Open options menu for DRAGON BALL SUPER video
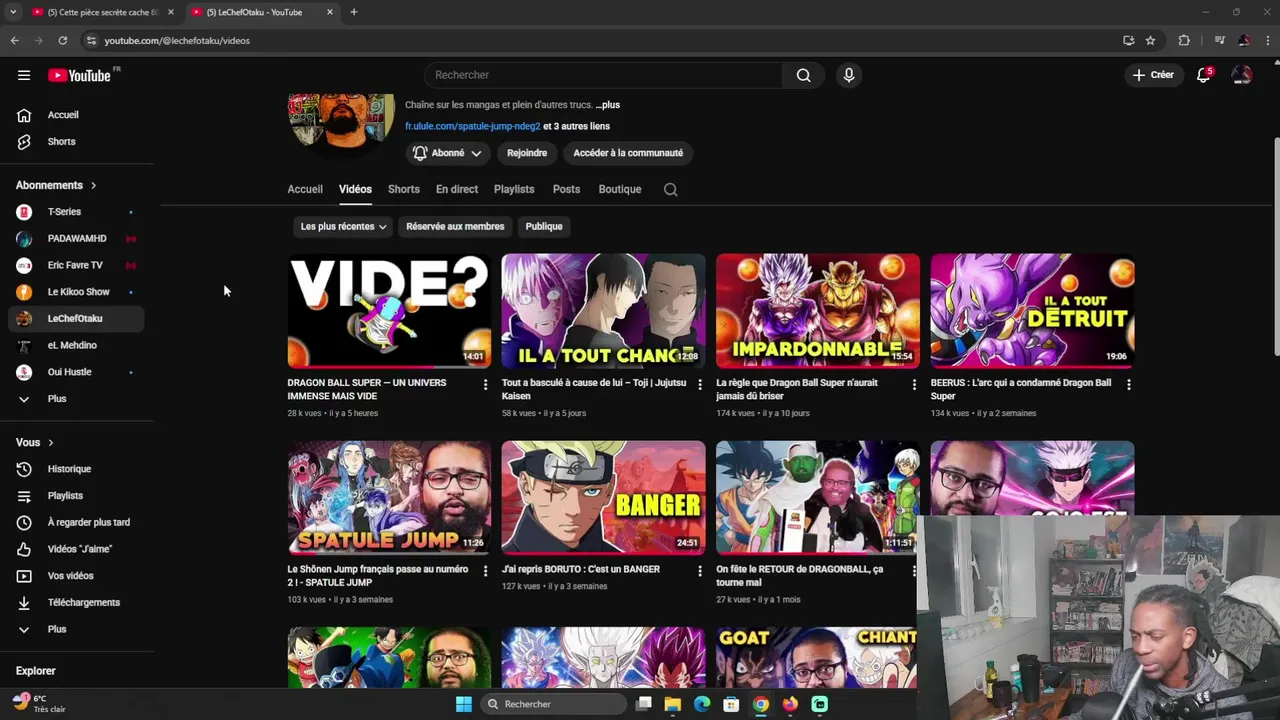The width and height of the screenshot is (1280, 720). 485,384
